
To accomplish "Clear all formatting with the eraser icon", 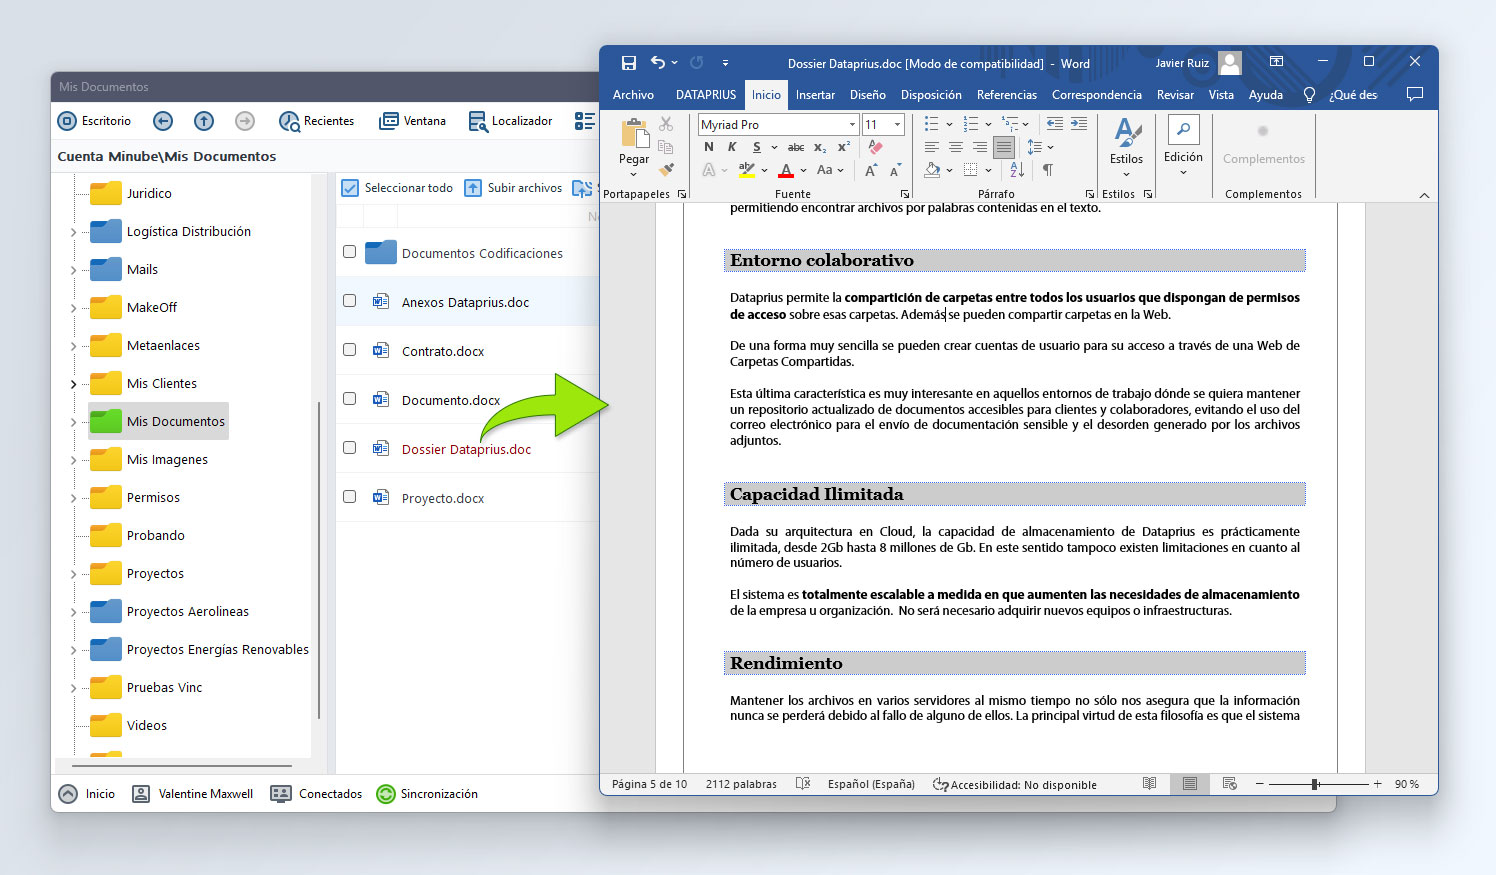I will [x=876, y=147].
